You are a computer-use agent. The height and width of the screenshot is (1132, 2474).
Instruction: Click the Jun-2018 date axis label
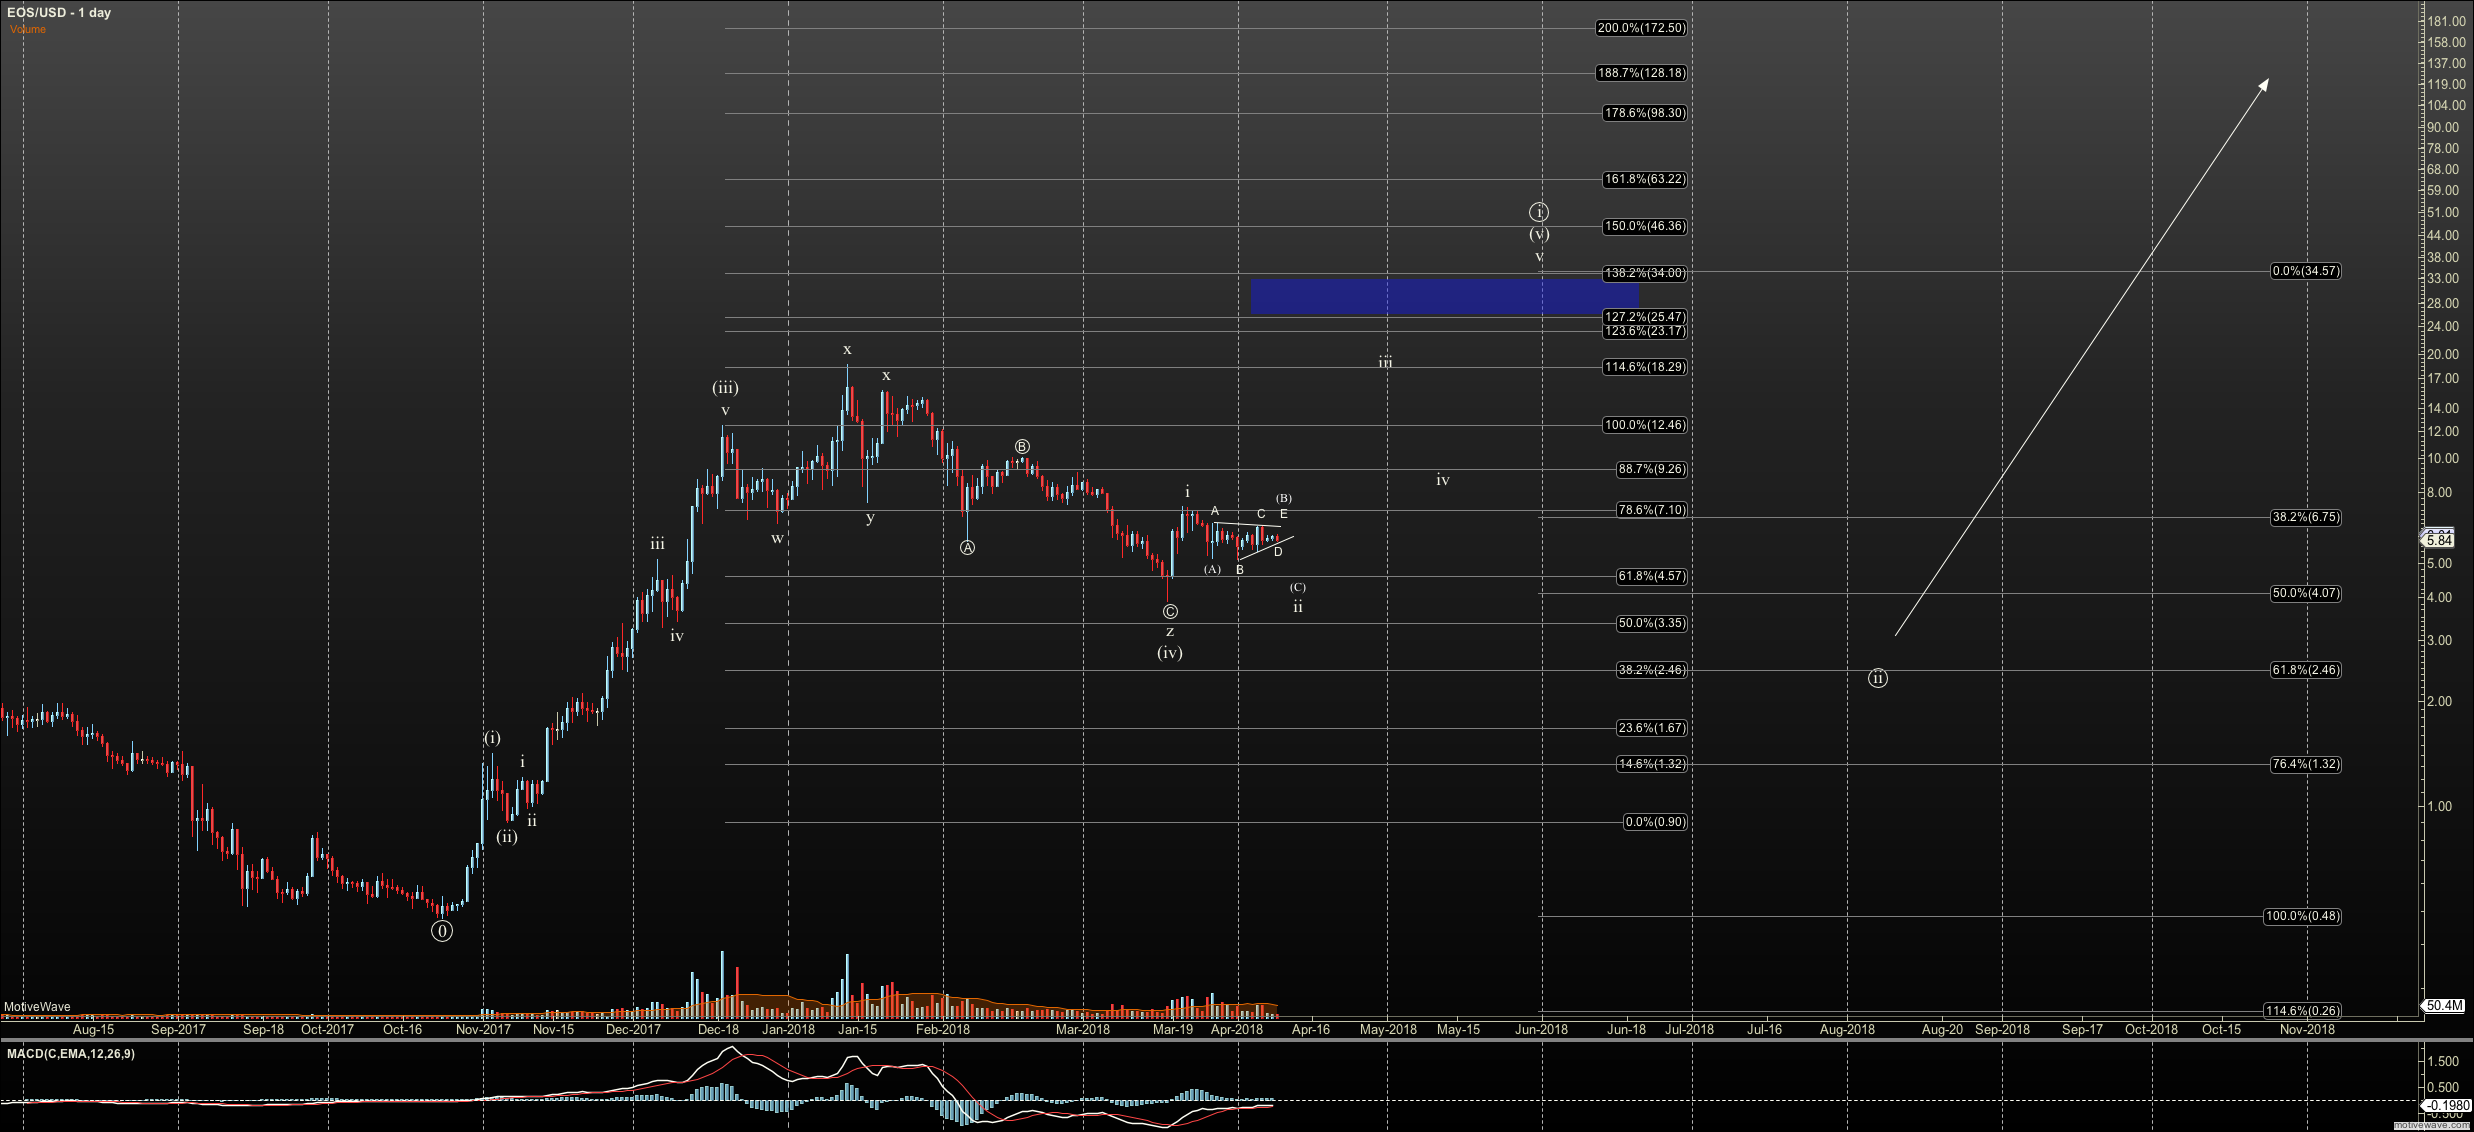coord(1541,1029)
